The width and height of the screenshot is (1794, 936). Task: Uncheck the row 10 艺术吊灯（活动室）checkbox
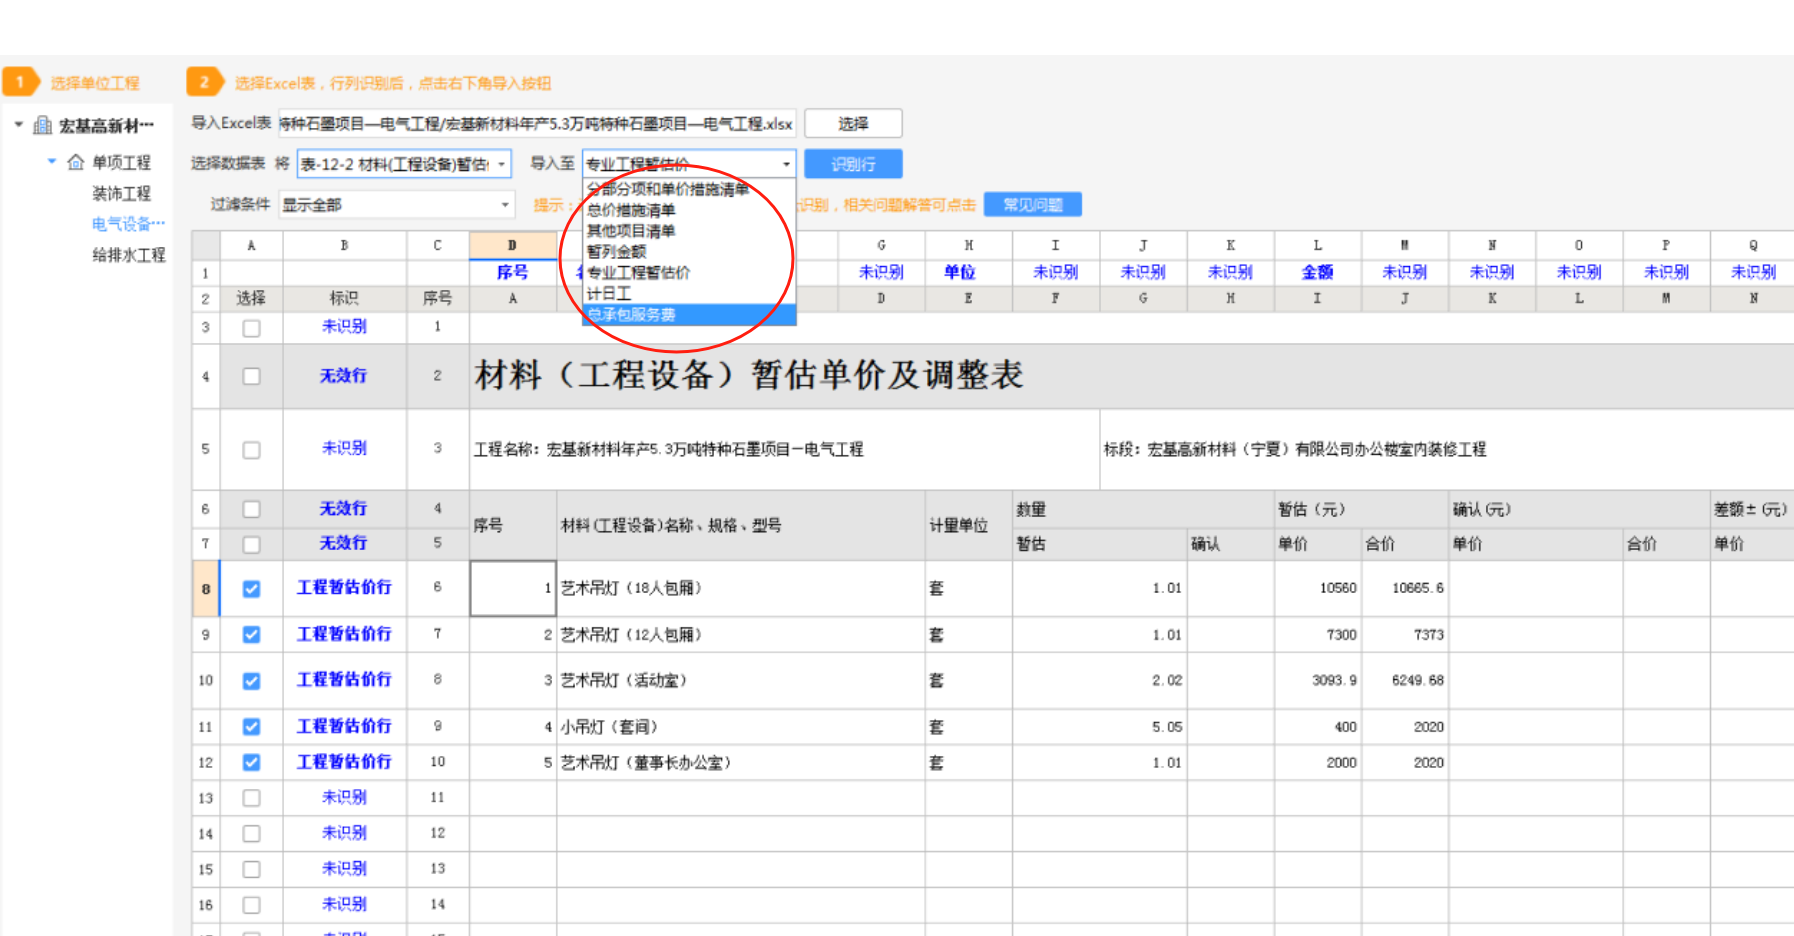pos(251,681)
